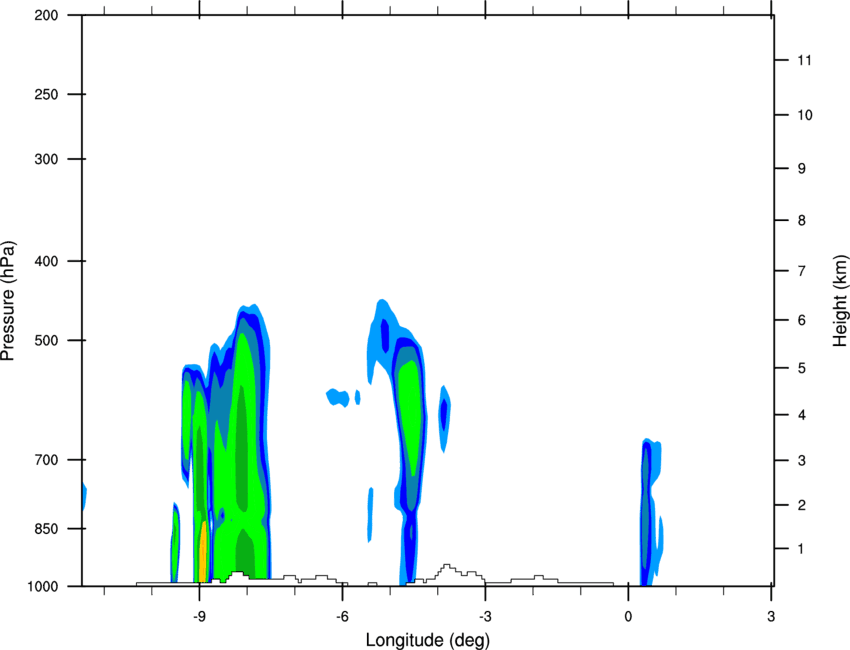Pick the 1 km height tick label
The width and height of the screenshot is (850, 650).
pos(801,549)
